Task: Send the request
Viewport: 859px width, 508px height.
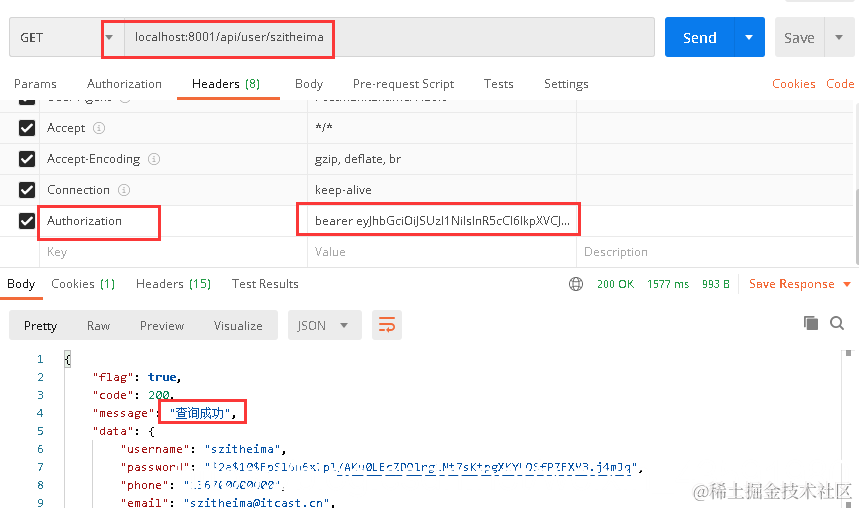Action: 700,37
